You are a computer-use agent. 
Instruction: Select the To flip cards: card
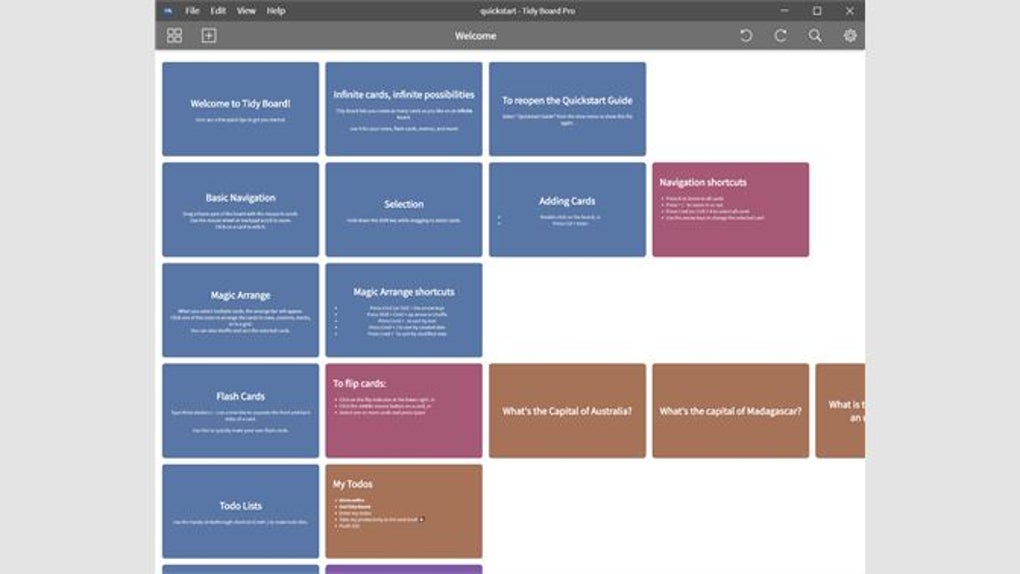click(404, 411)
